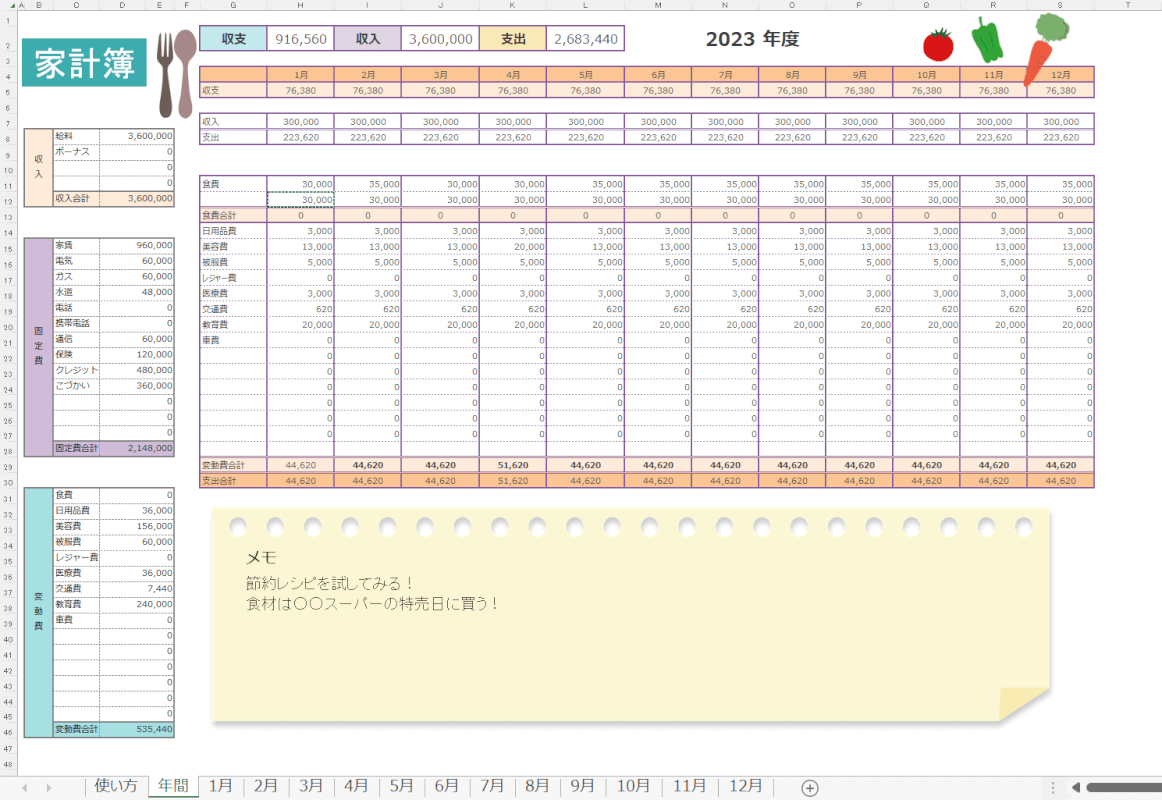The image size is (1162, 800).
Task: Select the 収入 total value 3,600,000
Action: (440, 39)
